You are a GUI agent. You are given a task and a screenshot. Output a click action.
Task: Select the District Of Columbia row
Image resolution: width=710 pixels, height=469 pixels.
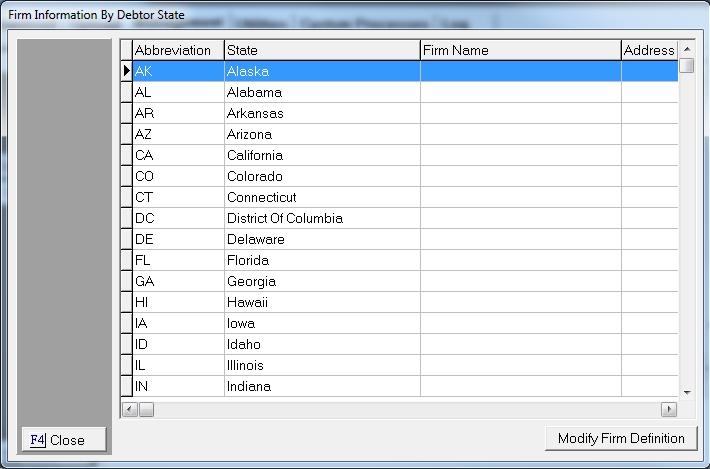[x=321, y=218]
